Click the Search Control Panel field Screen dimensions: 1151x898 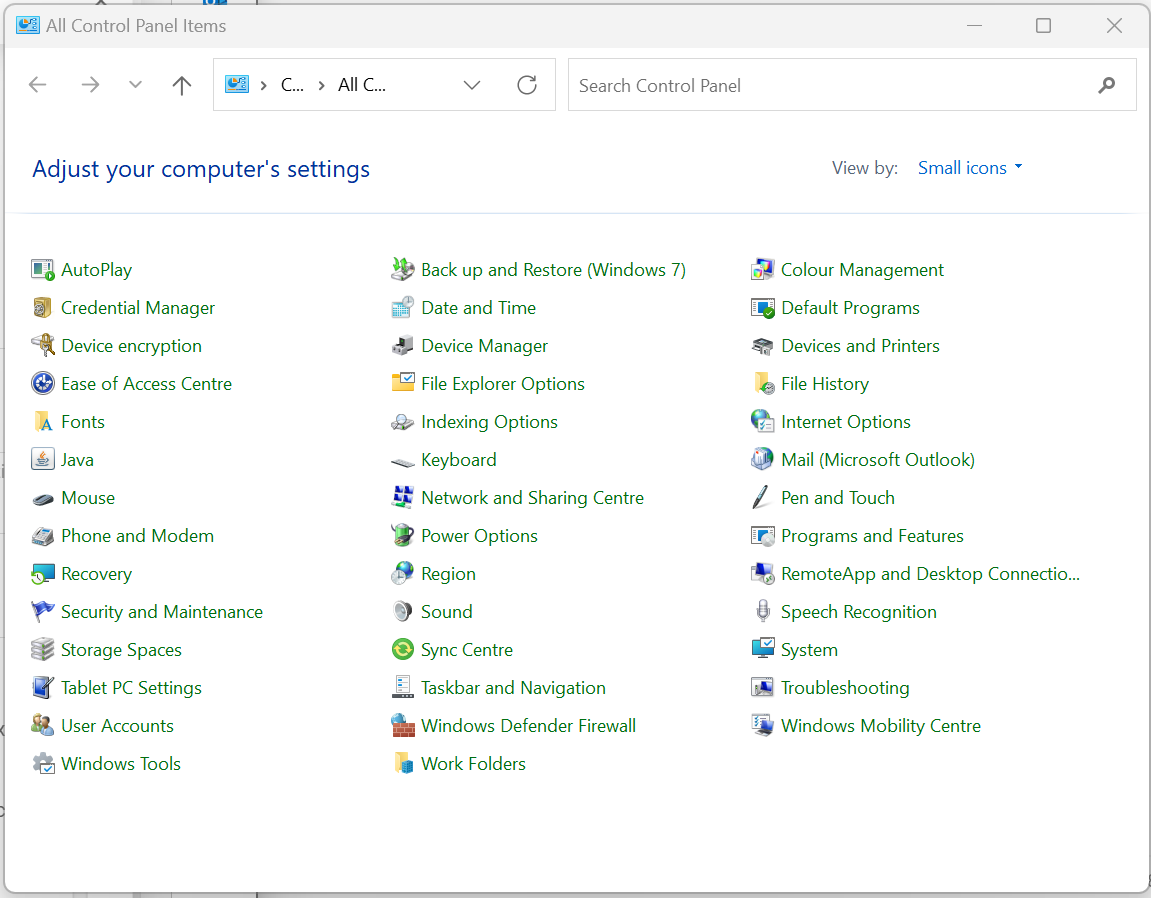pyautogui.click(x=852, y=85)
